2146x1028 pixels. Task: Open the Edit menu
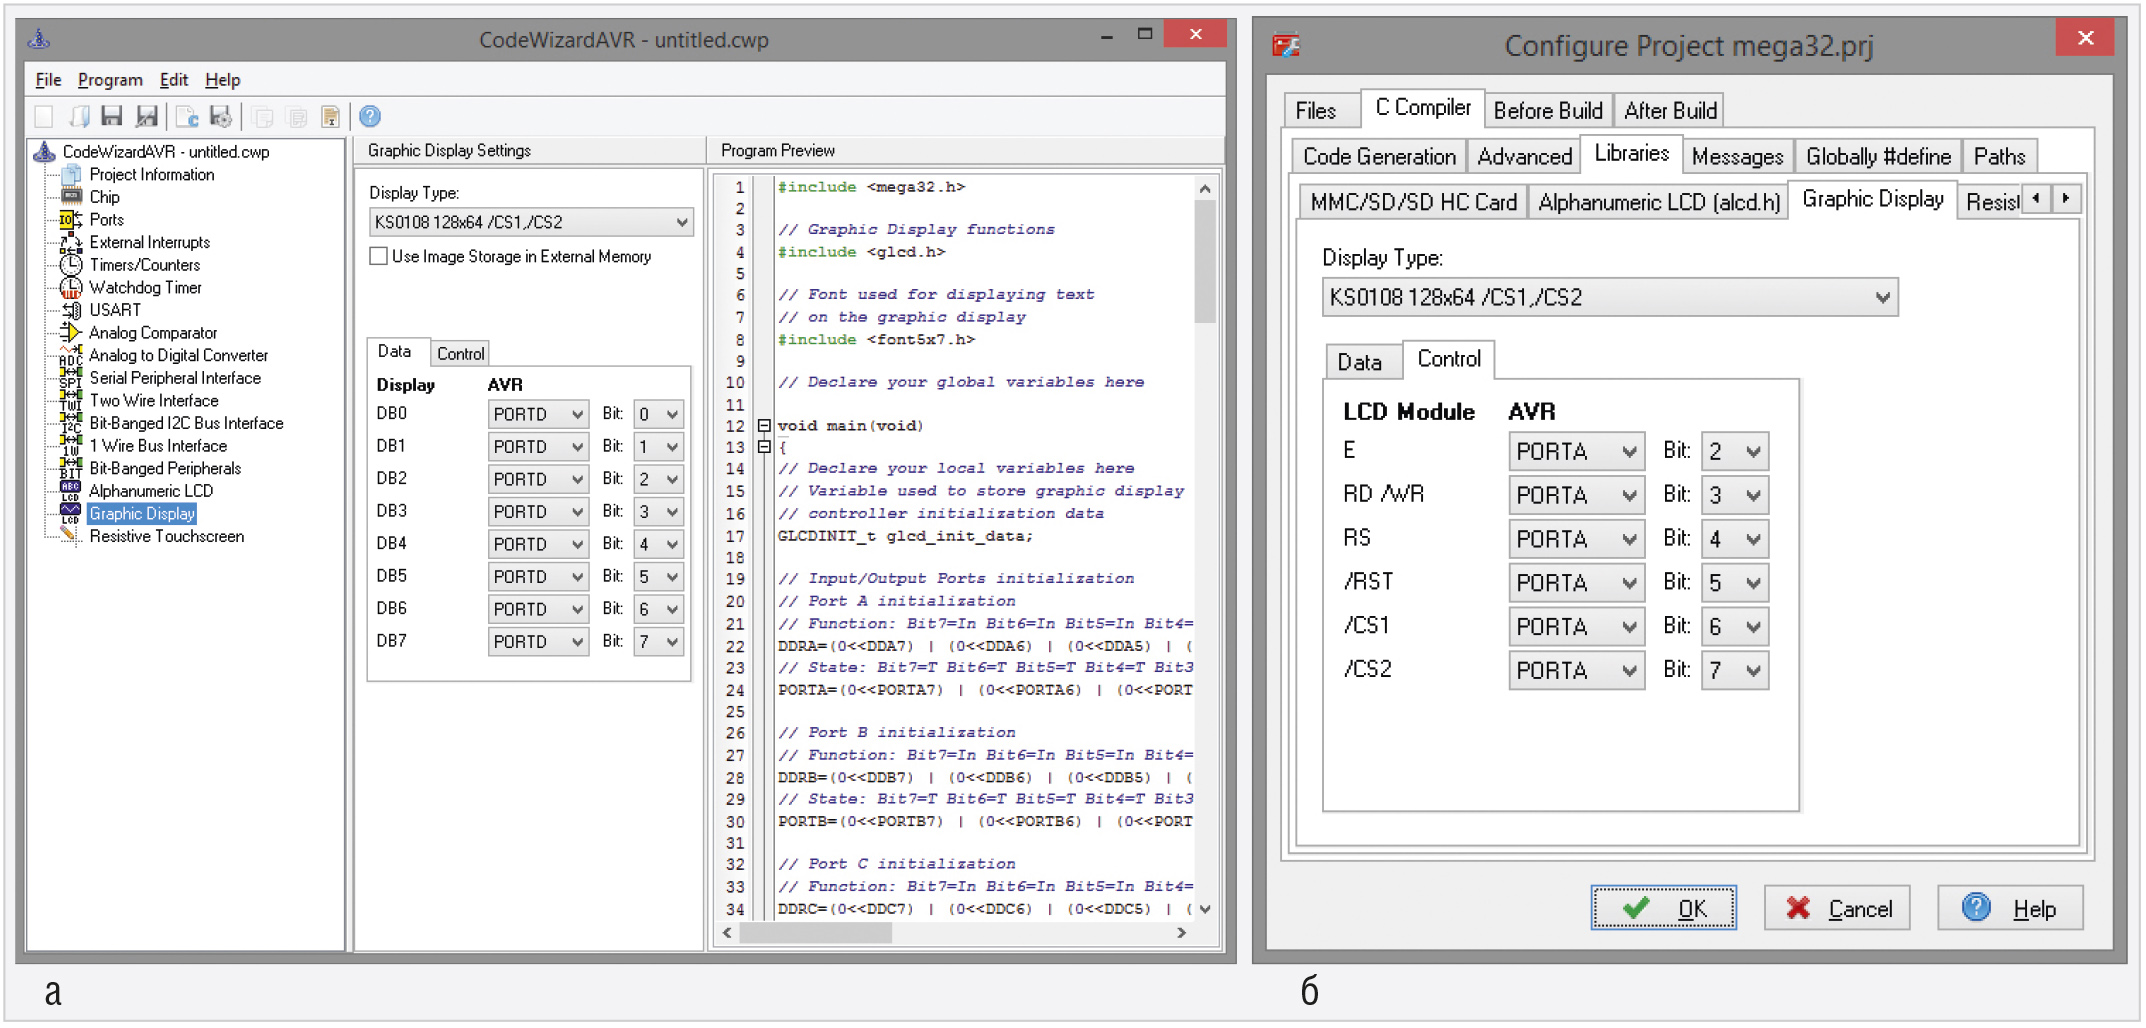tap(174, 80)
